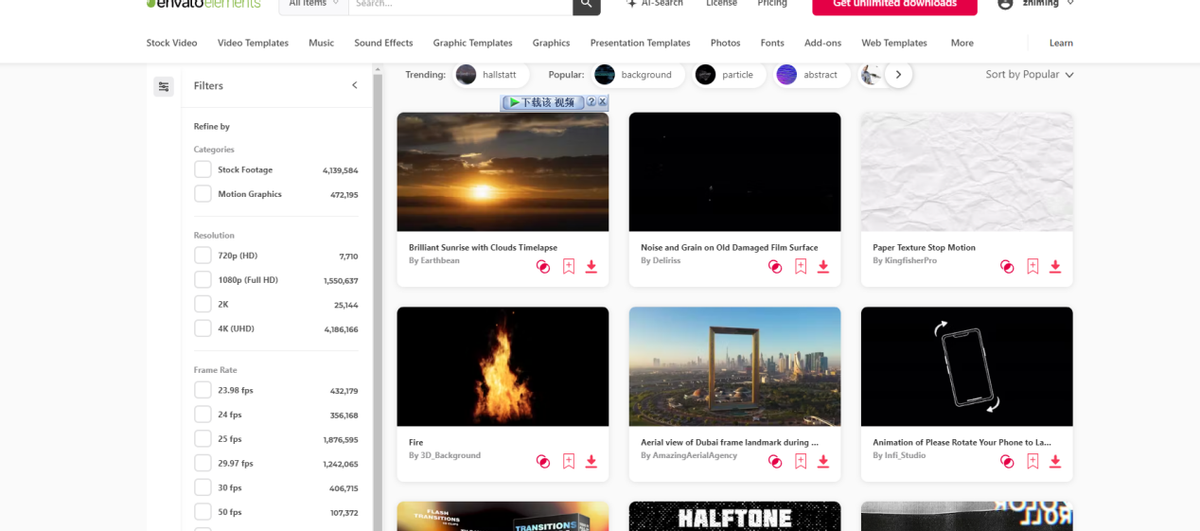Download Aerial view of Dubai frame
Image resolution: width=1200 pixels, height=531 pixels.
point(823,461)
